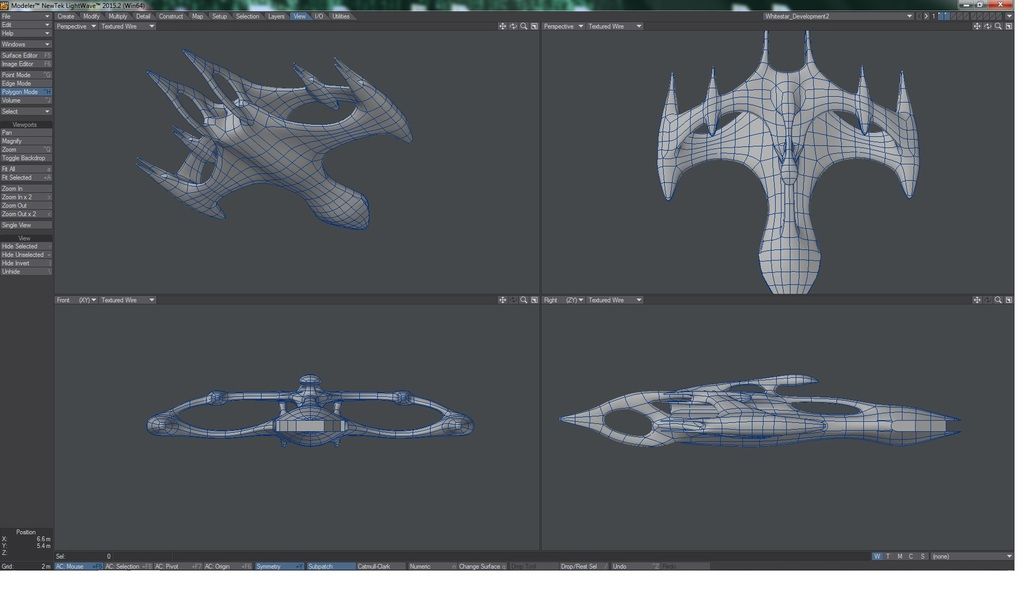Select the first layer slot
This screenshot has width=1024, height=594.
coord(941,16)
